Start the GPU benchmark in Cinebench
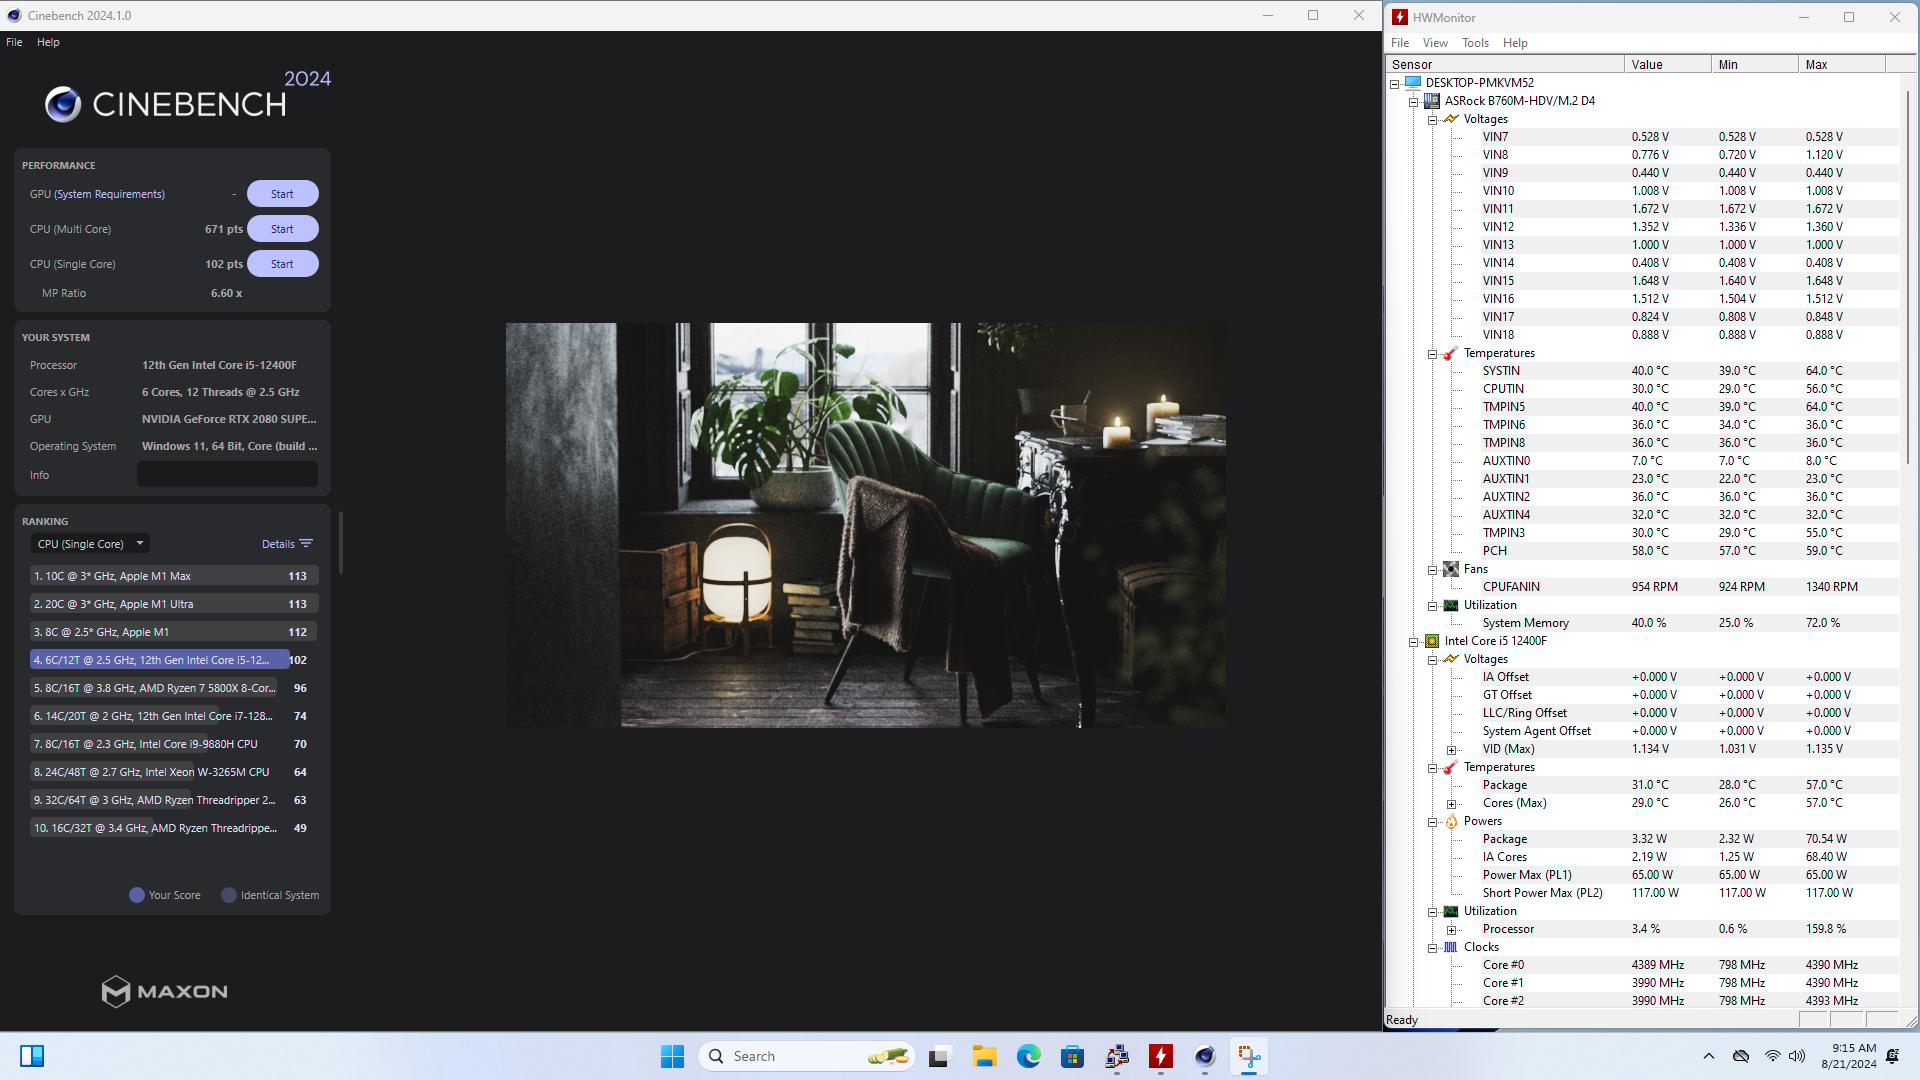Screen dimensions: 1920x1080 pyautogui.click(x=282, y=194)
